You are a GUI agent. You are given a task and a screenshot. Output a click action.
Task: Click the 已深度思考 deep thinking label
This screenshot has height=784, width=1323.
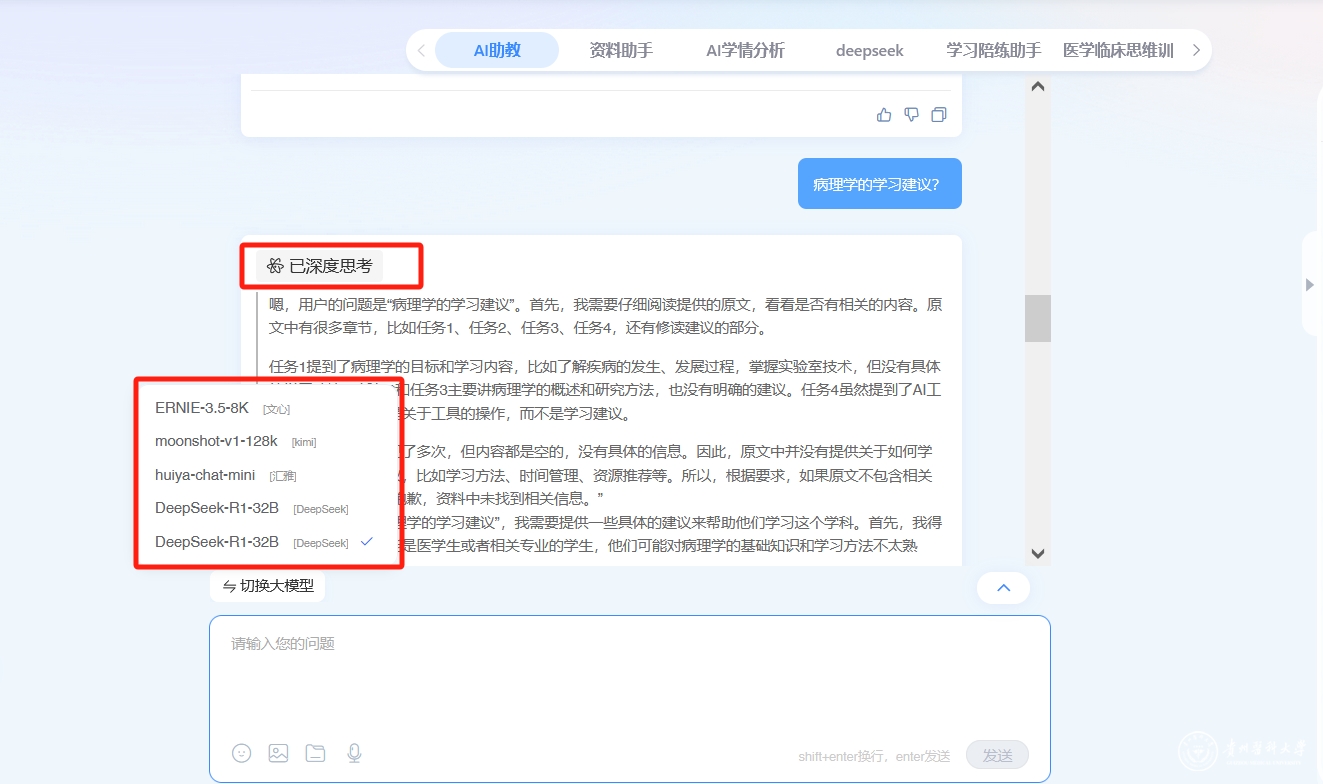tap(320, 266)
